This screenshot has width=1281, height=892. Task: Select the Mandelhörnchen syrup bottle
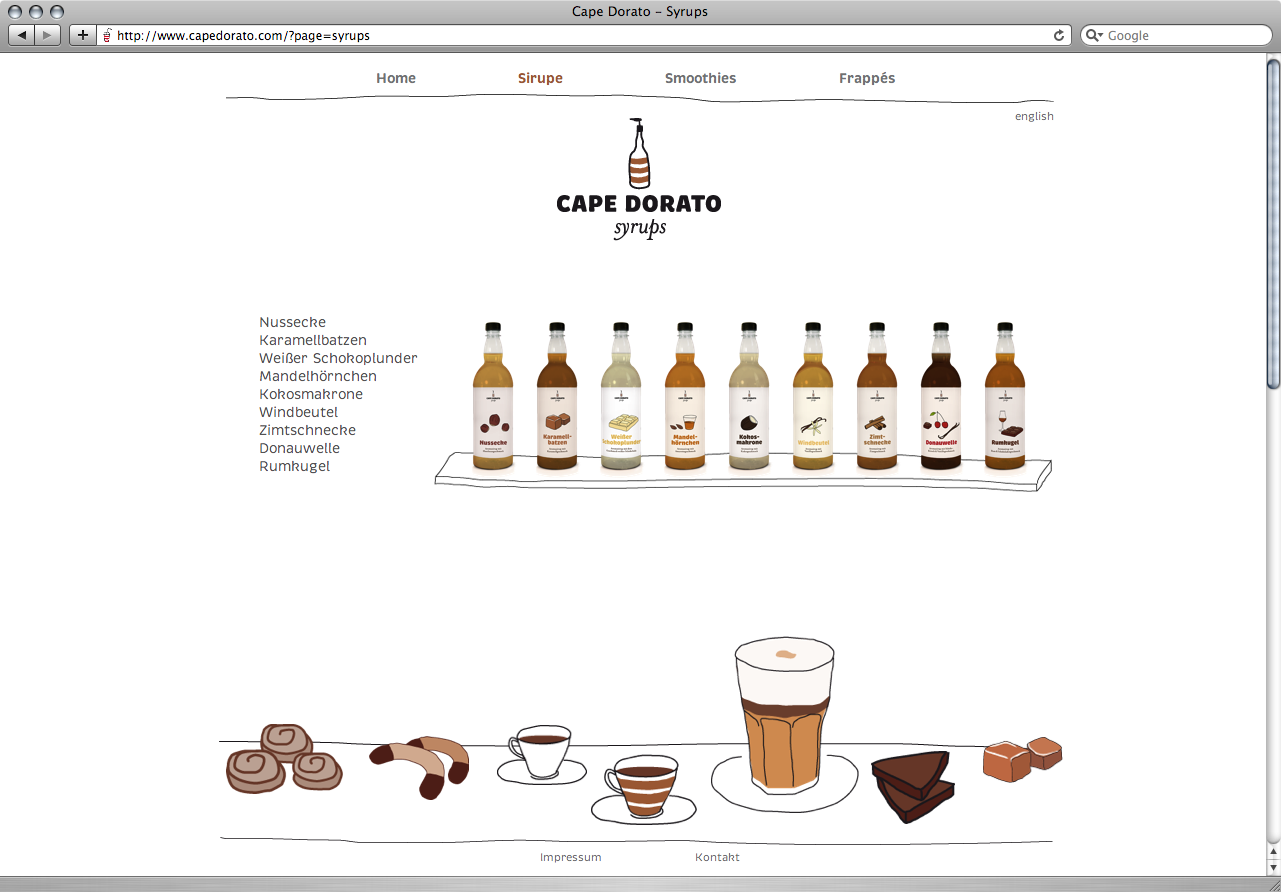pos(685,396)
